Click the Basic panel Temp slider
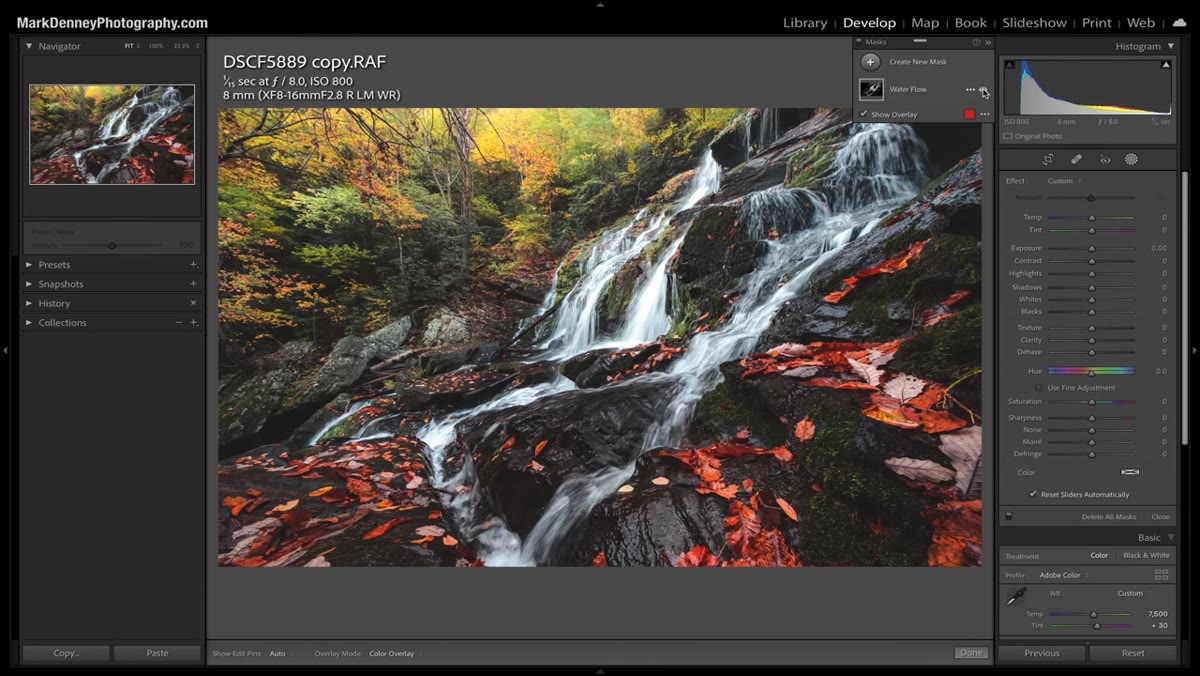The width and height of the screenshot is (1200, 676). coord(1091,614)
